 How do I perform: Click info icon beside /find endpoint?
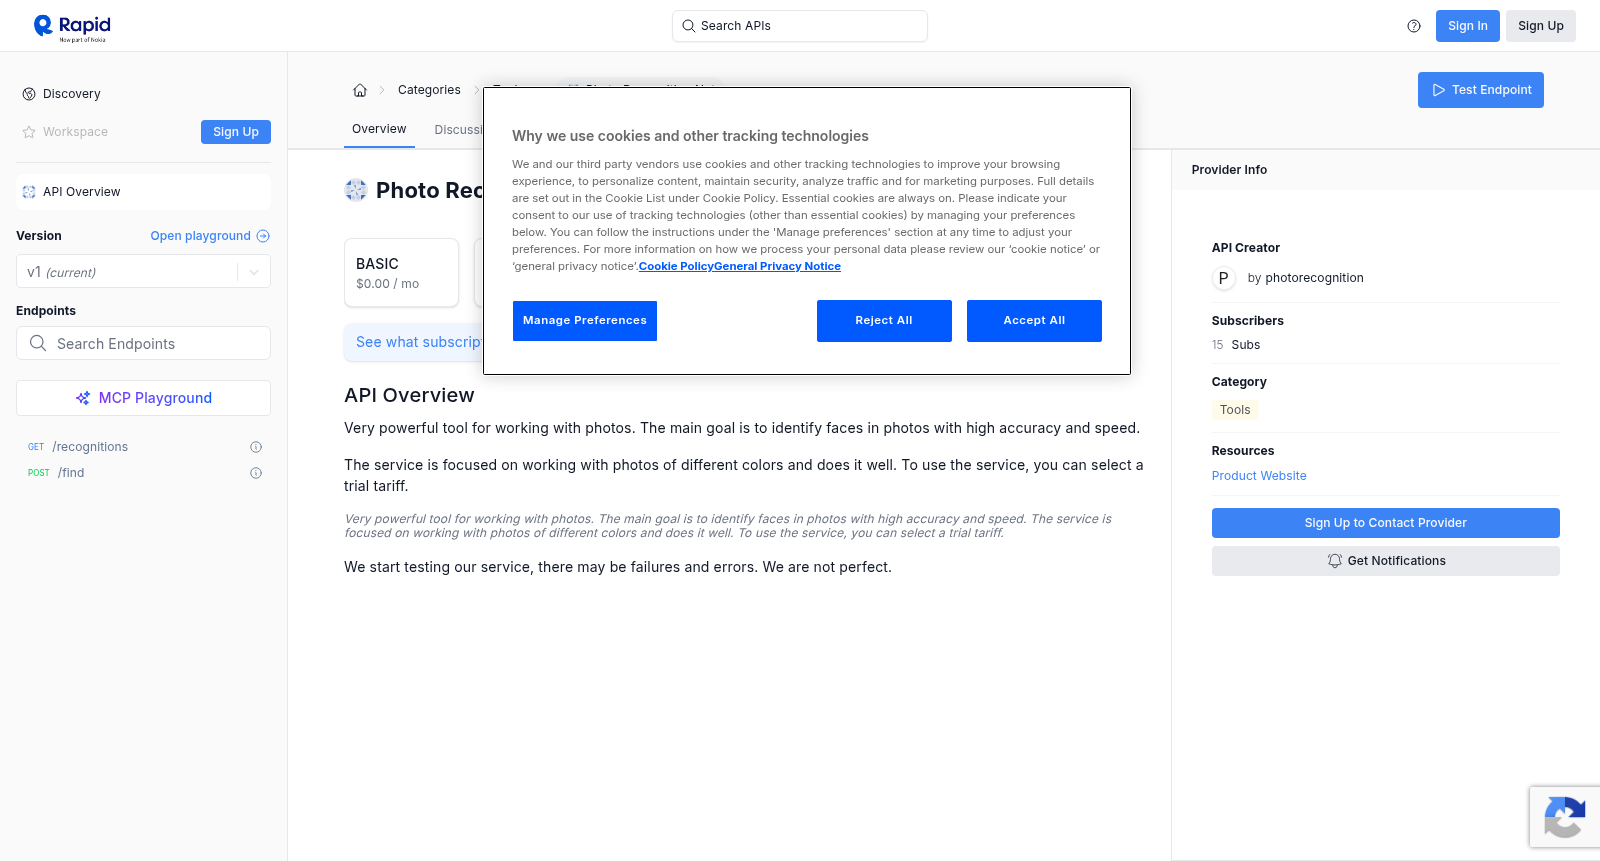(x=256, y=473)
